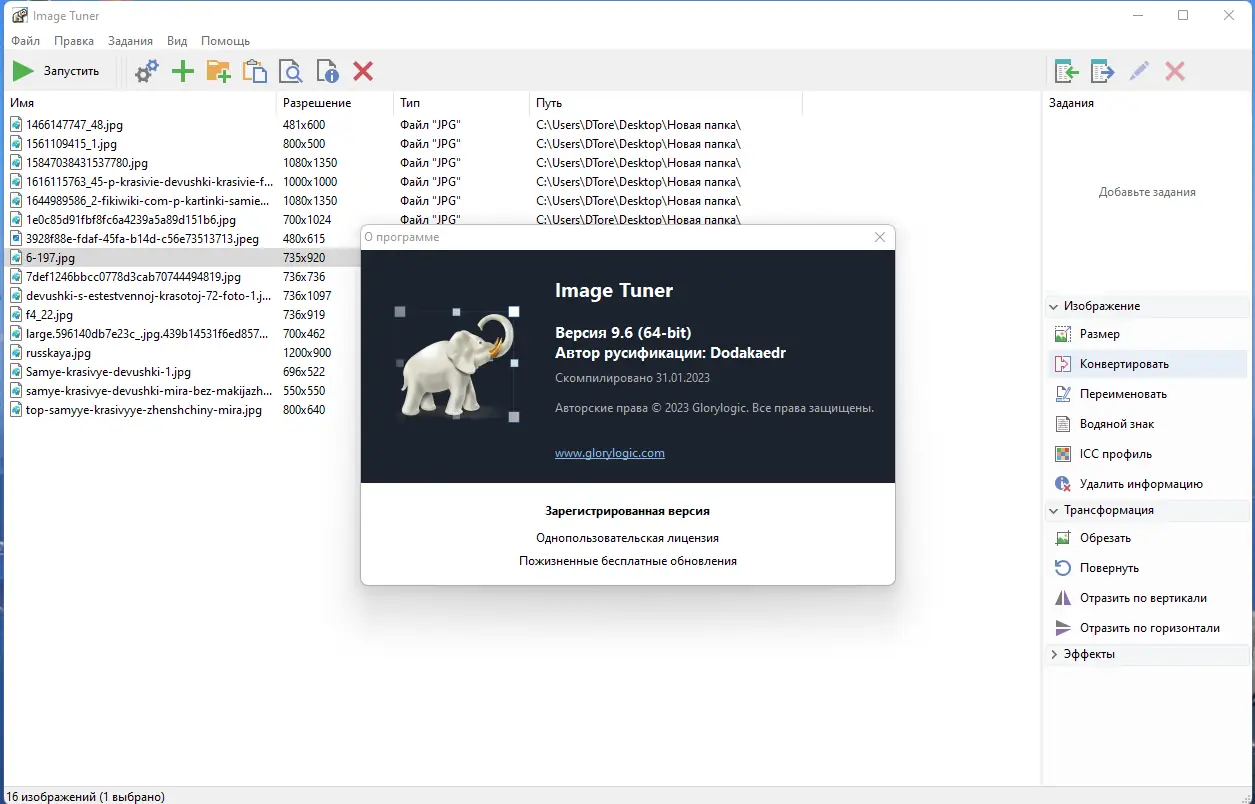Image resolution: width=1255 pixels, height=804 pixels.
Task: Open the add folder toolbar icon
Action: tap(218, 71)
